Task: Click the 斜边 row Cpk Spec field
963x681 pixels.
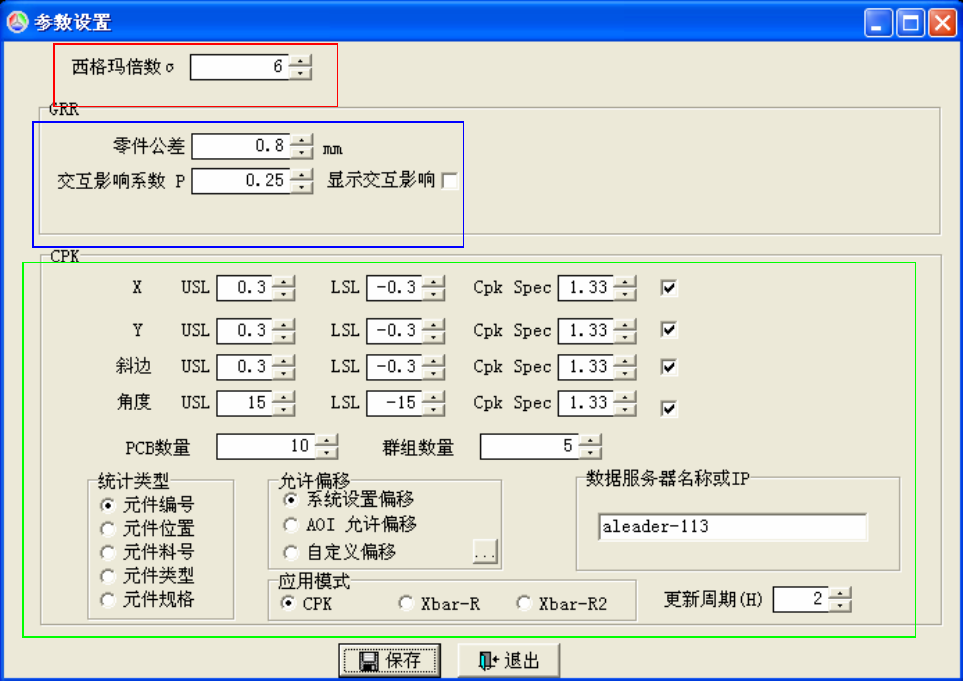Action: 586,367
